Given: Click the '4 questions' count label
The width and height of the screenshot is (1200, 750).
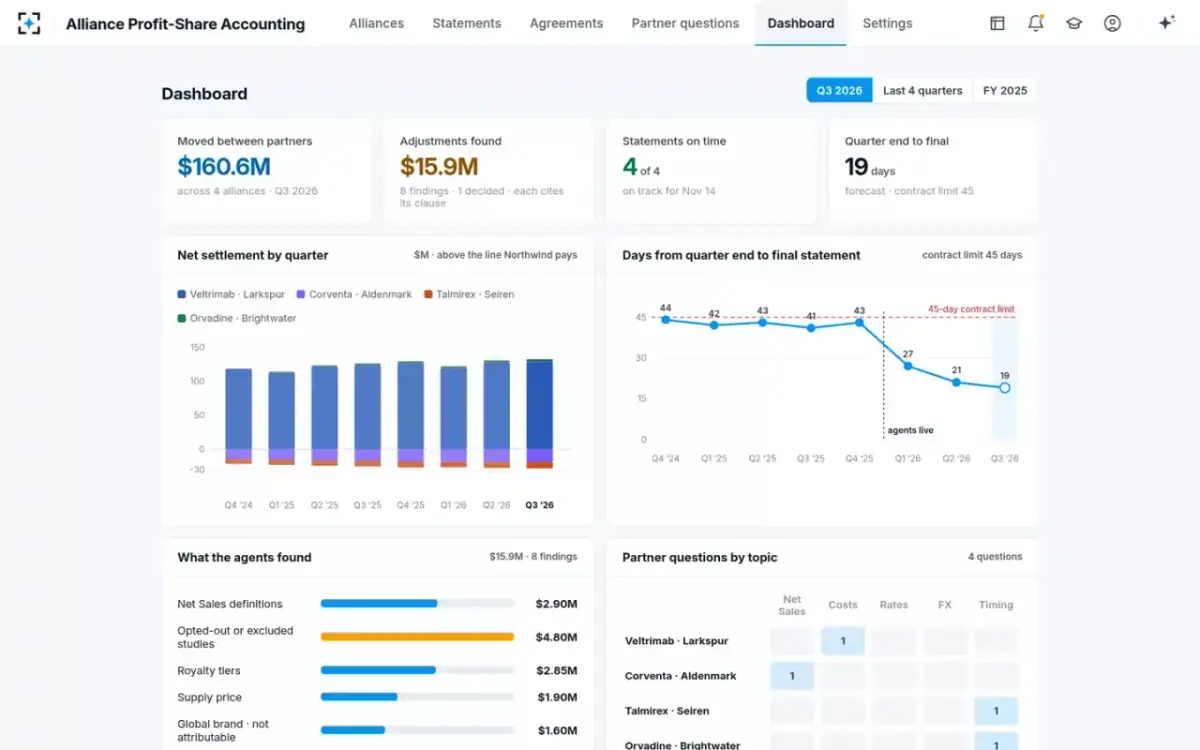Looking at the screenshot, I should 995,557.
